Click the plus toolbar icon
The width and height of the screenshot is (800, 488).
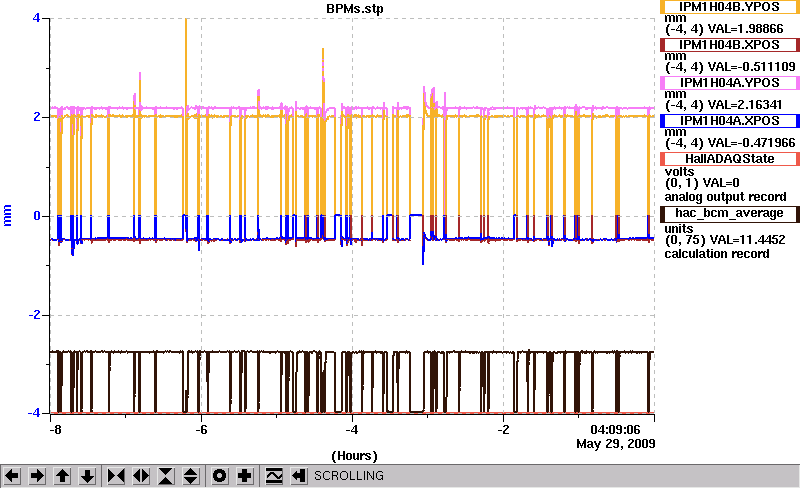pyautogui.click(x=245, y=476)
